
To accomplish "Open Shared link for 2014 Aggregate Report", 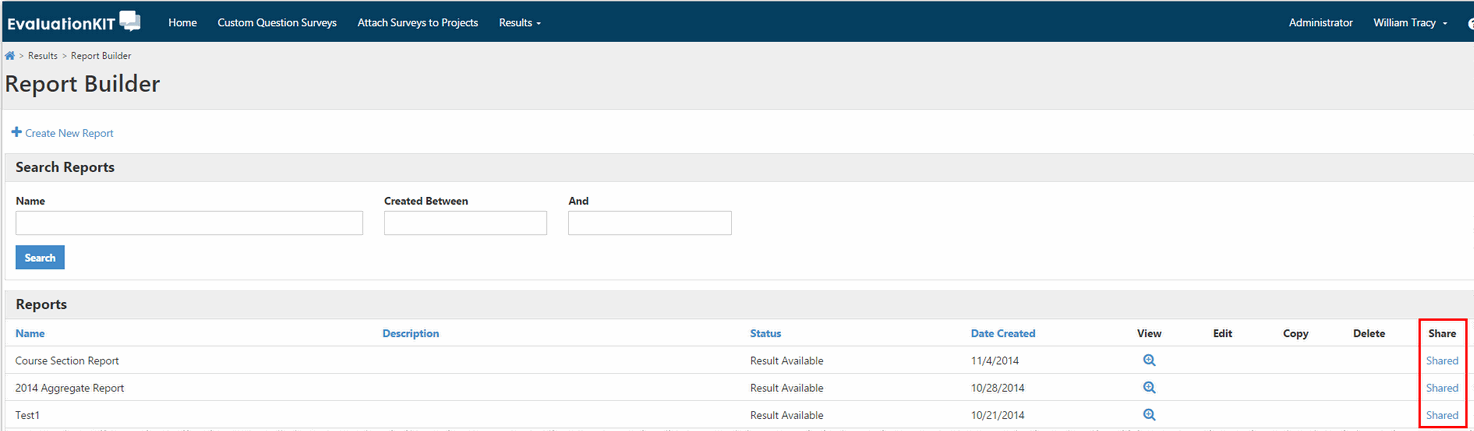I will tap(1442, 388).
